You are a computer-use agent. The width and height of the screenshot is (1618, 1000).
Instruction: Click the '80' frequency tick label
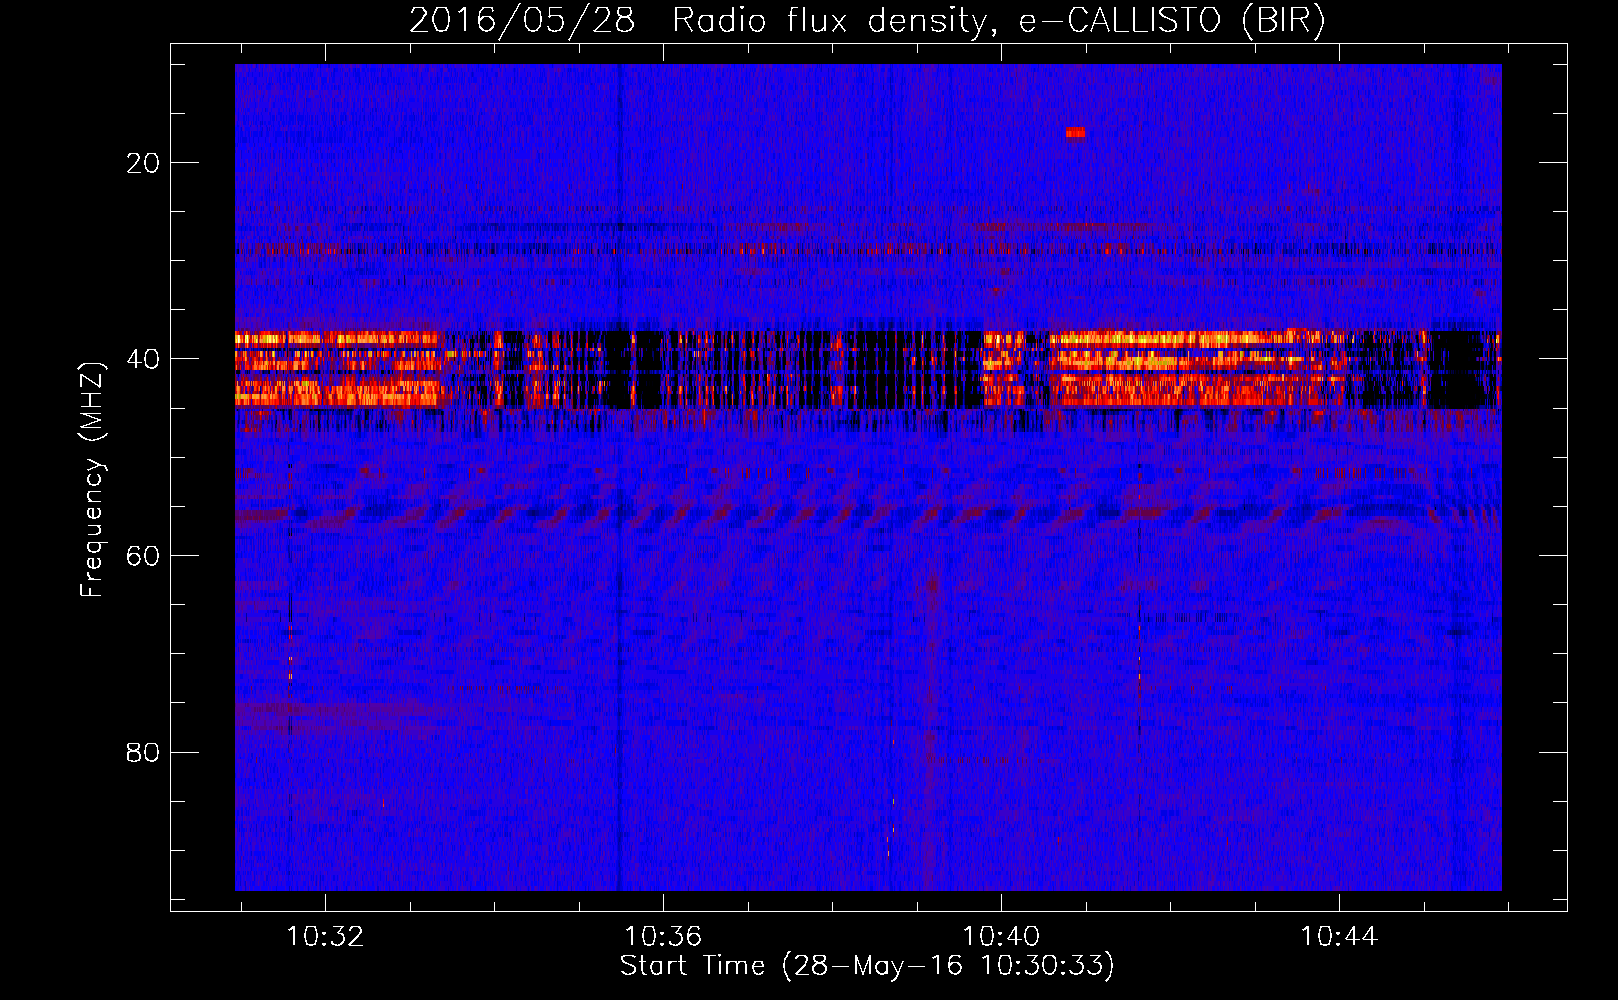click(x=143, y=752)
